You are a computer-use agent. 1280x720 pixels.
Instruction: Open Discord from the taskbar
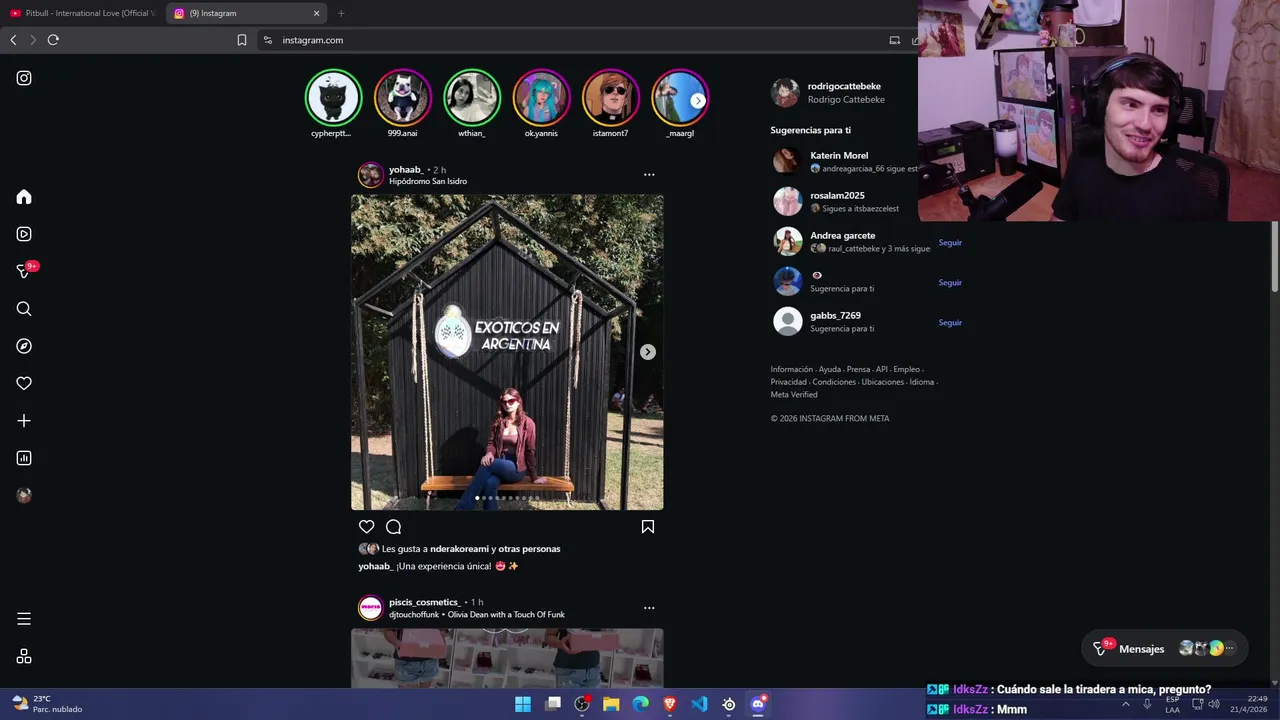coord(758,704)
